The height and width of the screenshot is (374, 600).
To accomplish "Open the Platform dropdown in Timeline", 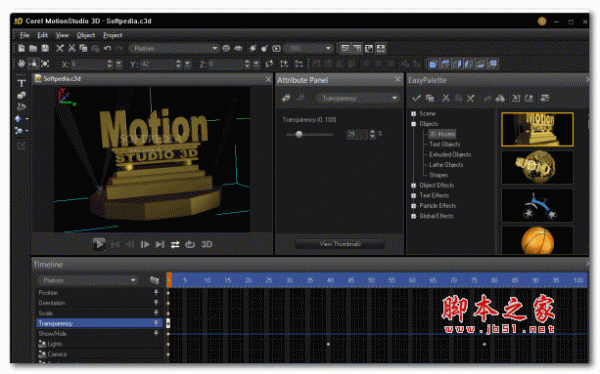I will pyautogui.click(x=87, y=280).
